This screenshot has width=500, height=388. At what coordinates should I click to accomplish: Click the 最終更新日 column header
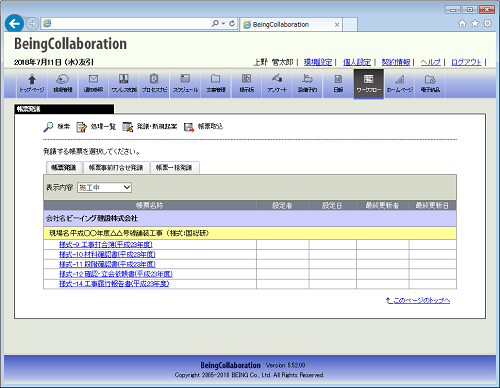(x=432, y=205)
